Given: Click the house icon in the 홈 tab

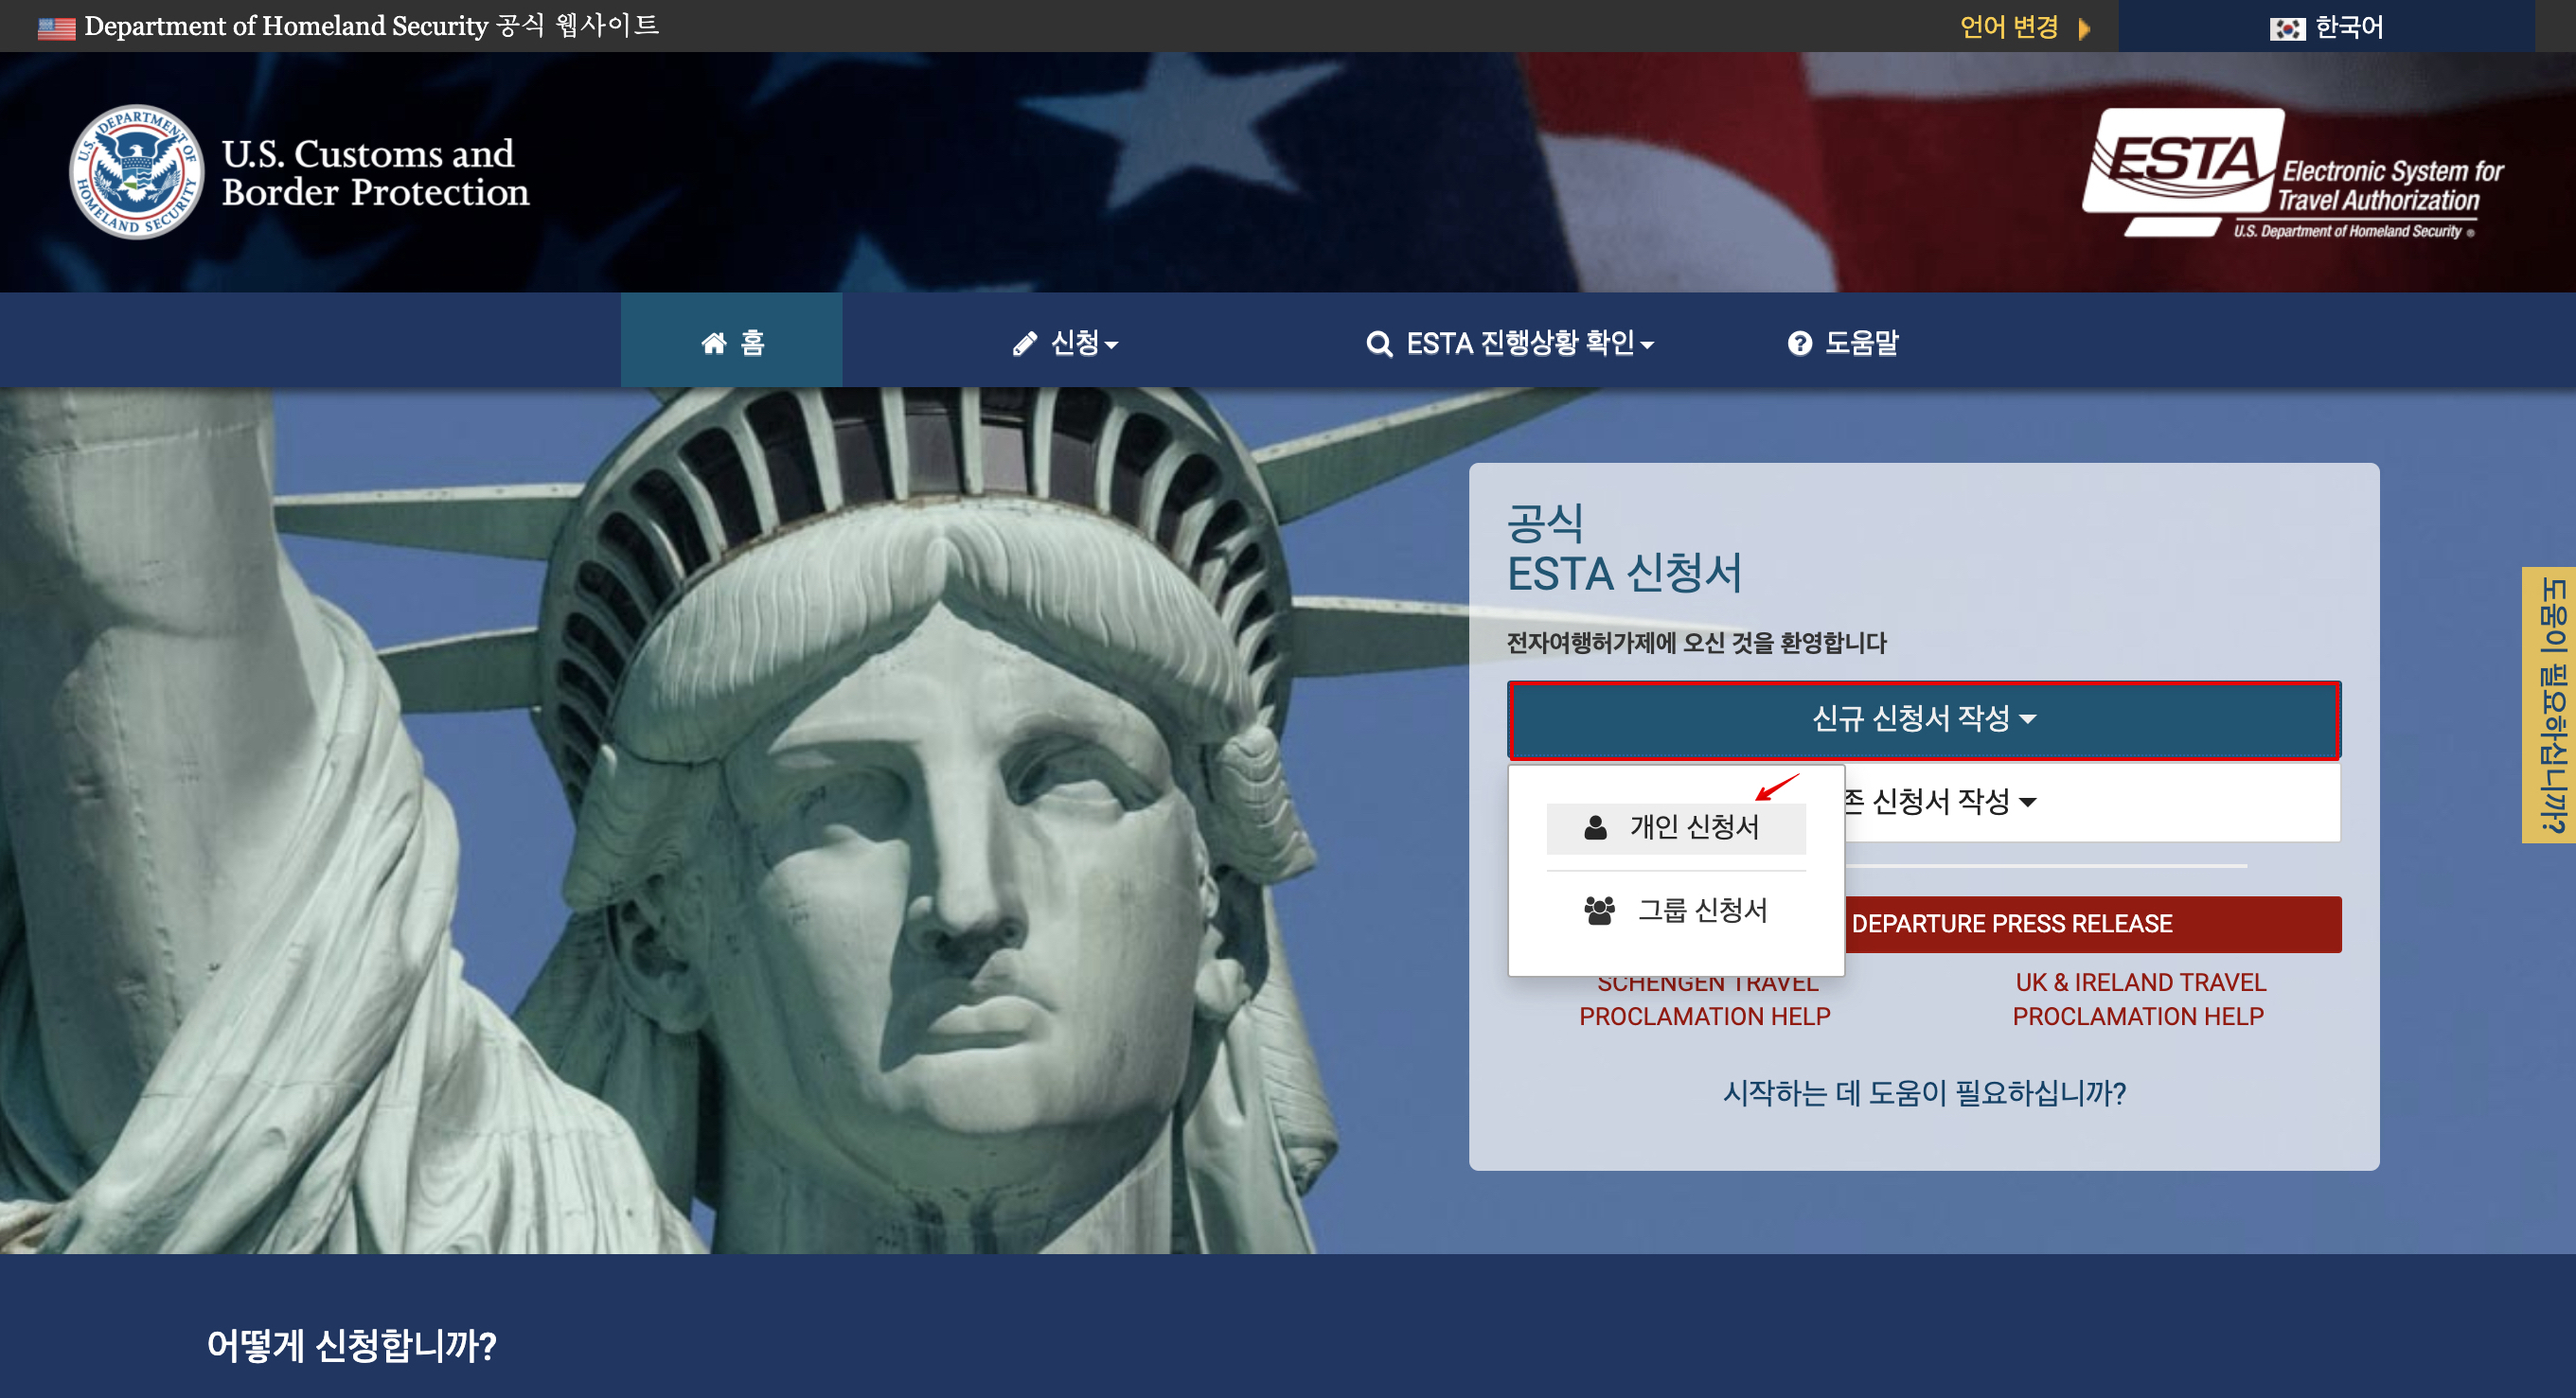Looking at the screenshot, I should [x=714, y=343].
